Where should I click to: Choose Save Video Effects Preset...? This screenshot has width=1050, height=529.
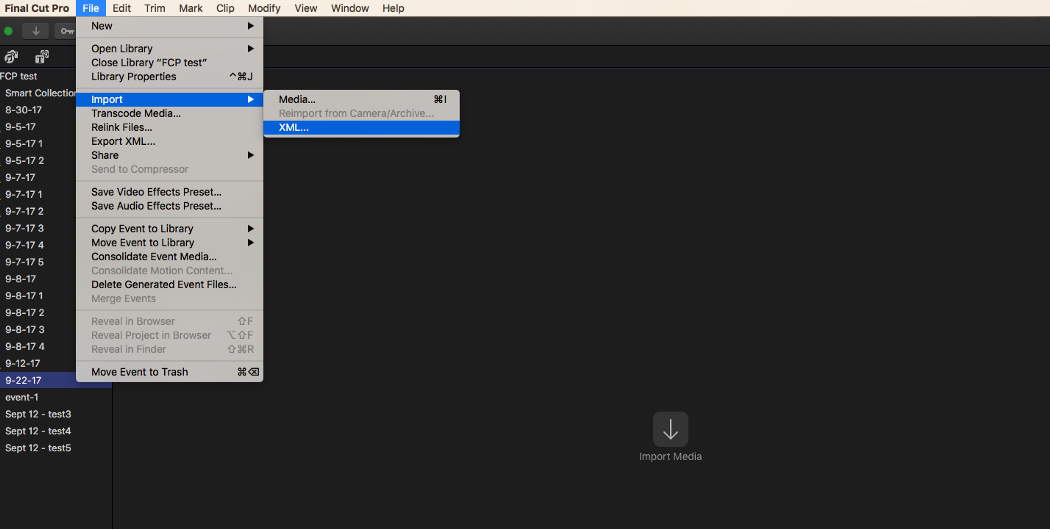point(169,192)
